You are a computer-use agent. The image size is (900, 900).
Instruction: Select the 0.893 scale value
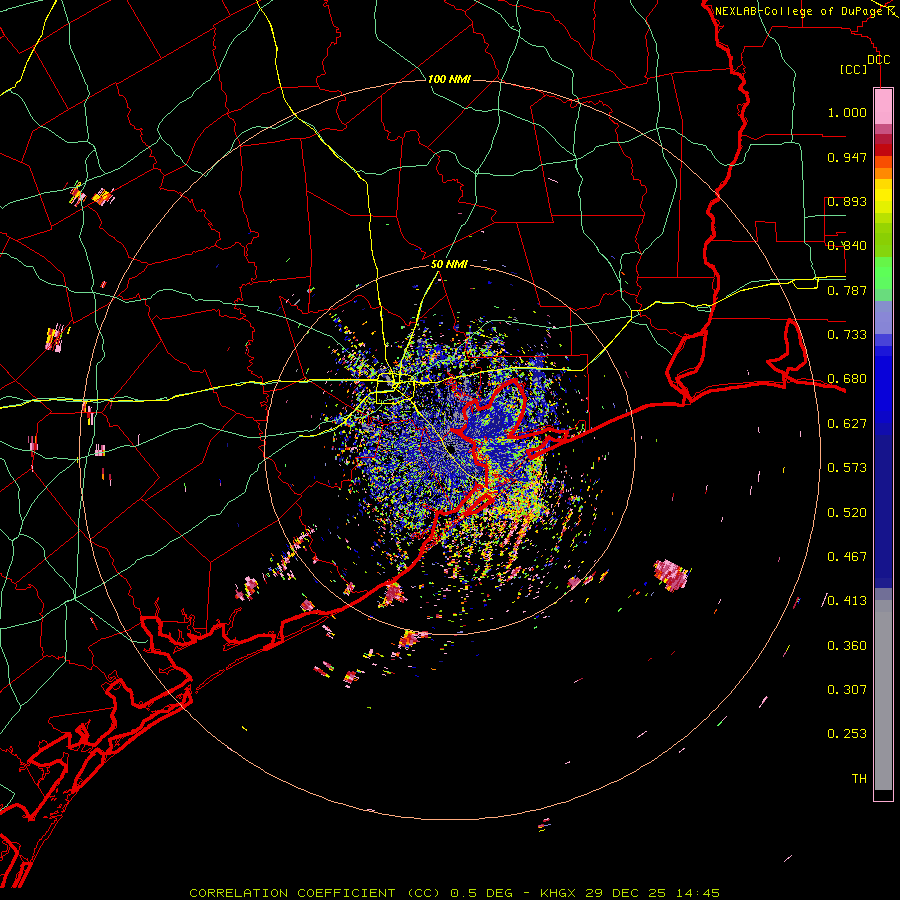[x=847, y=201]
